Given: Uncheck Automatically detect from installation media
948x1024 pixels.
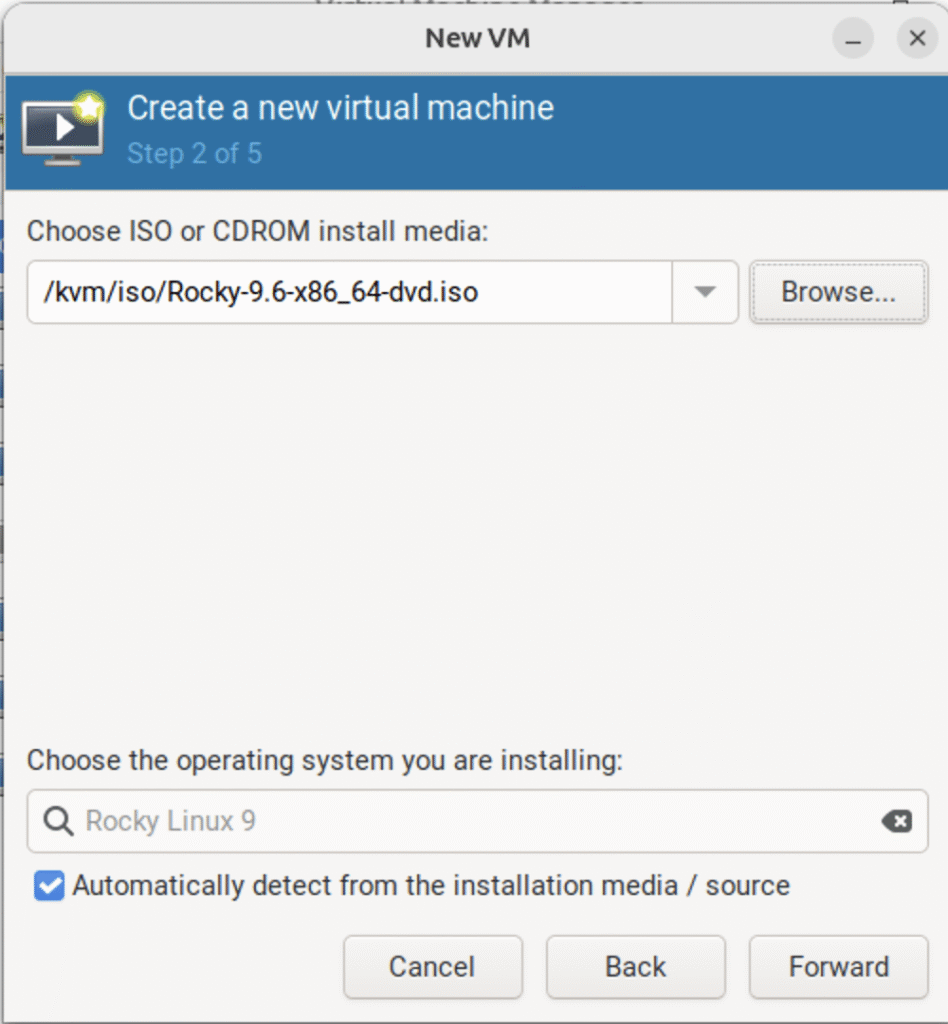Looking at the screenshot, I should [x=50, y=886].
